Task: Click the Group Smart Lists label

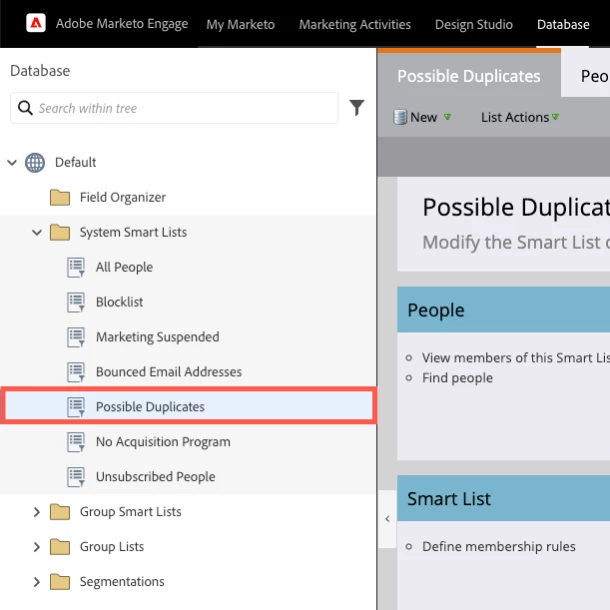Action: tap(130, 512)
